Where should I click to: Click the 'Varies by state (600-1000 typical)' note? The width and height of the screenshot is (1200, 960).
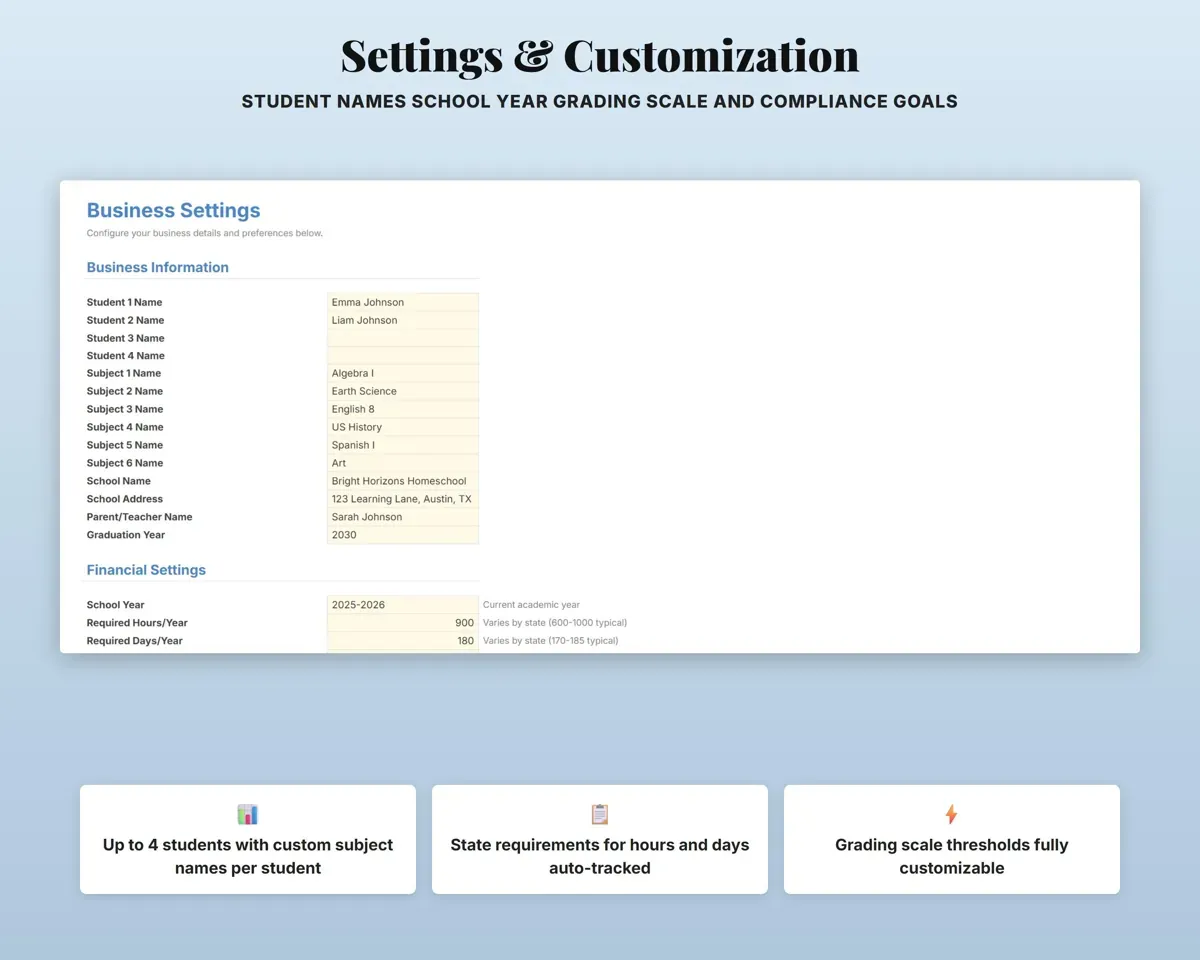point(555,623)
